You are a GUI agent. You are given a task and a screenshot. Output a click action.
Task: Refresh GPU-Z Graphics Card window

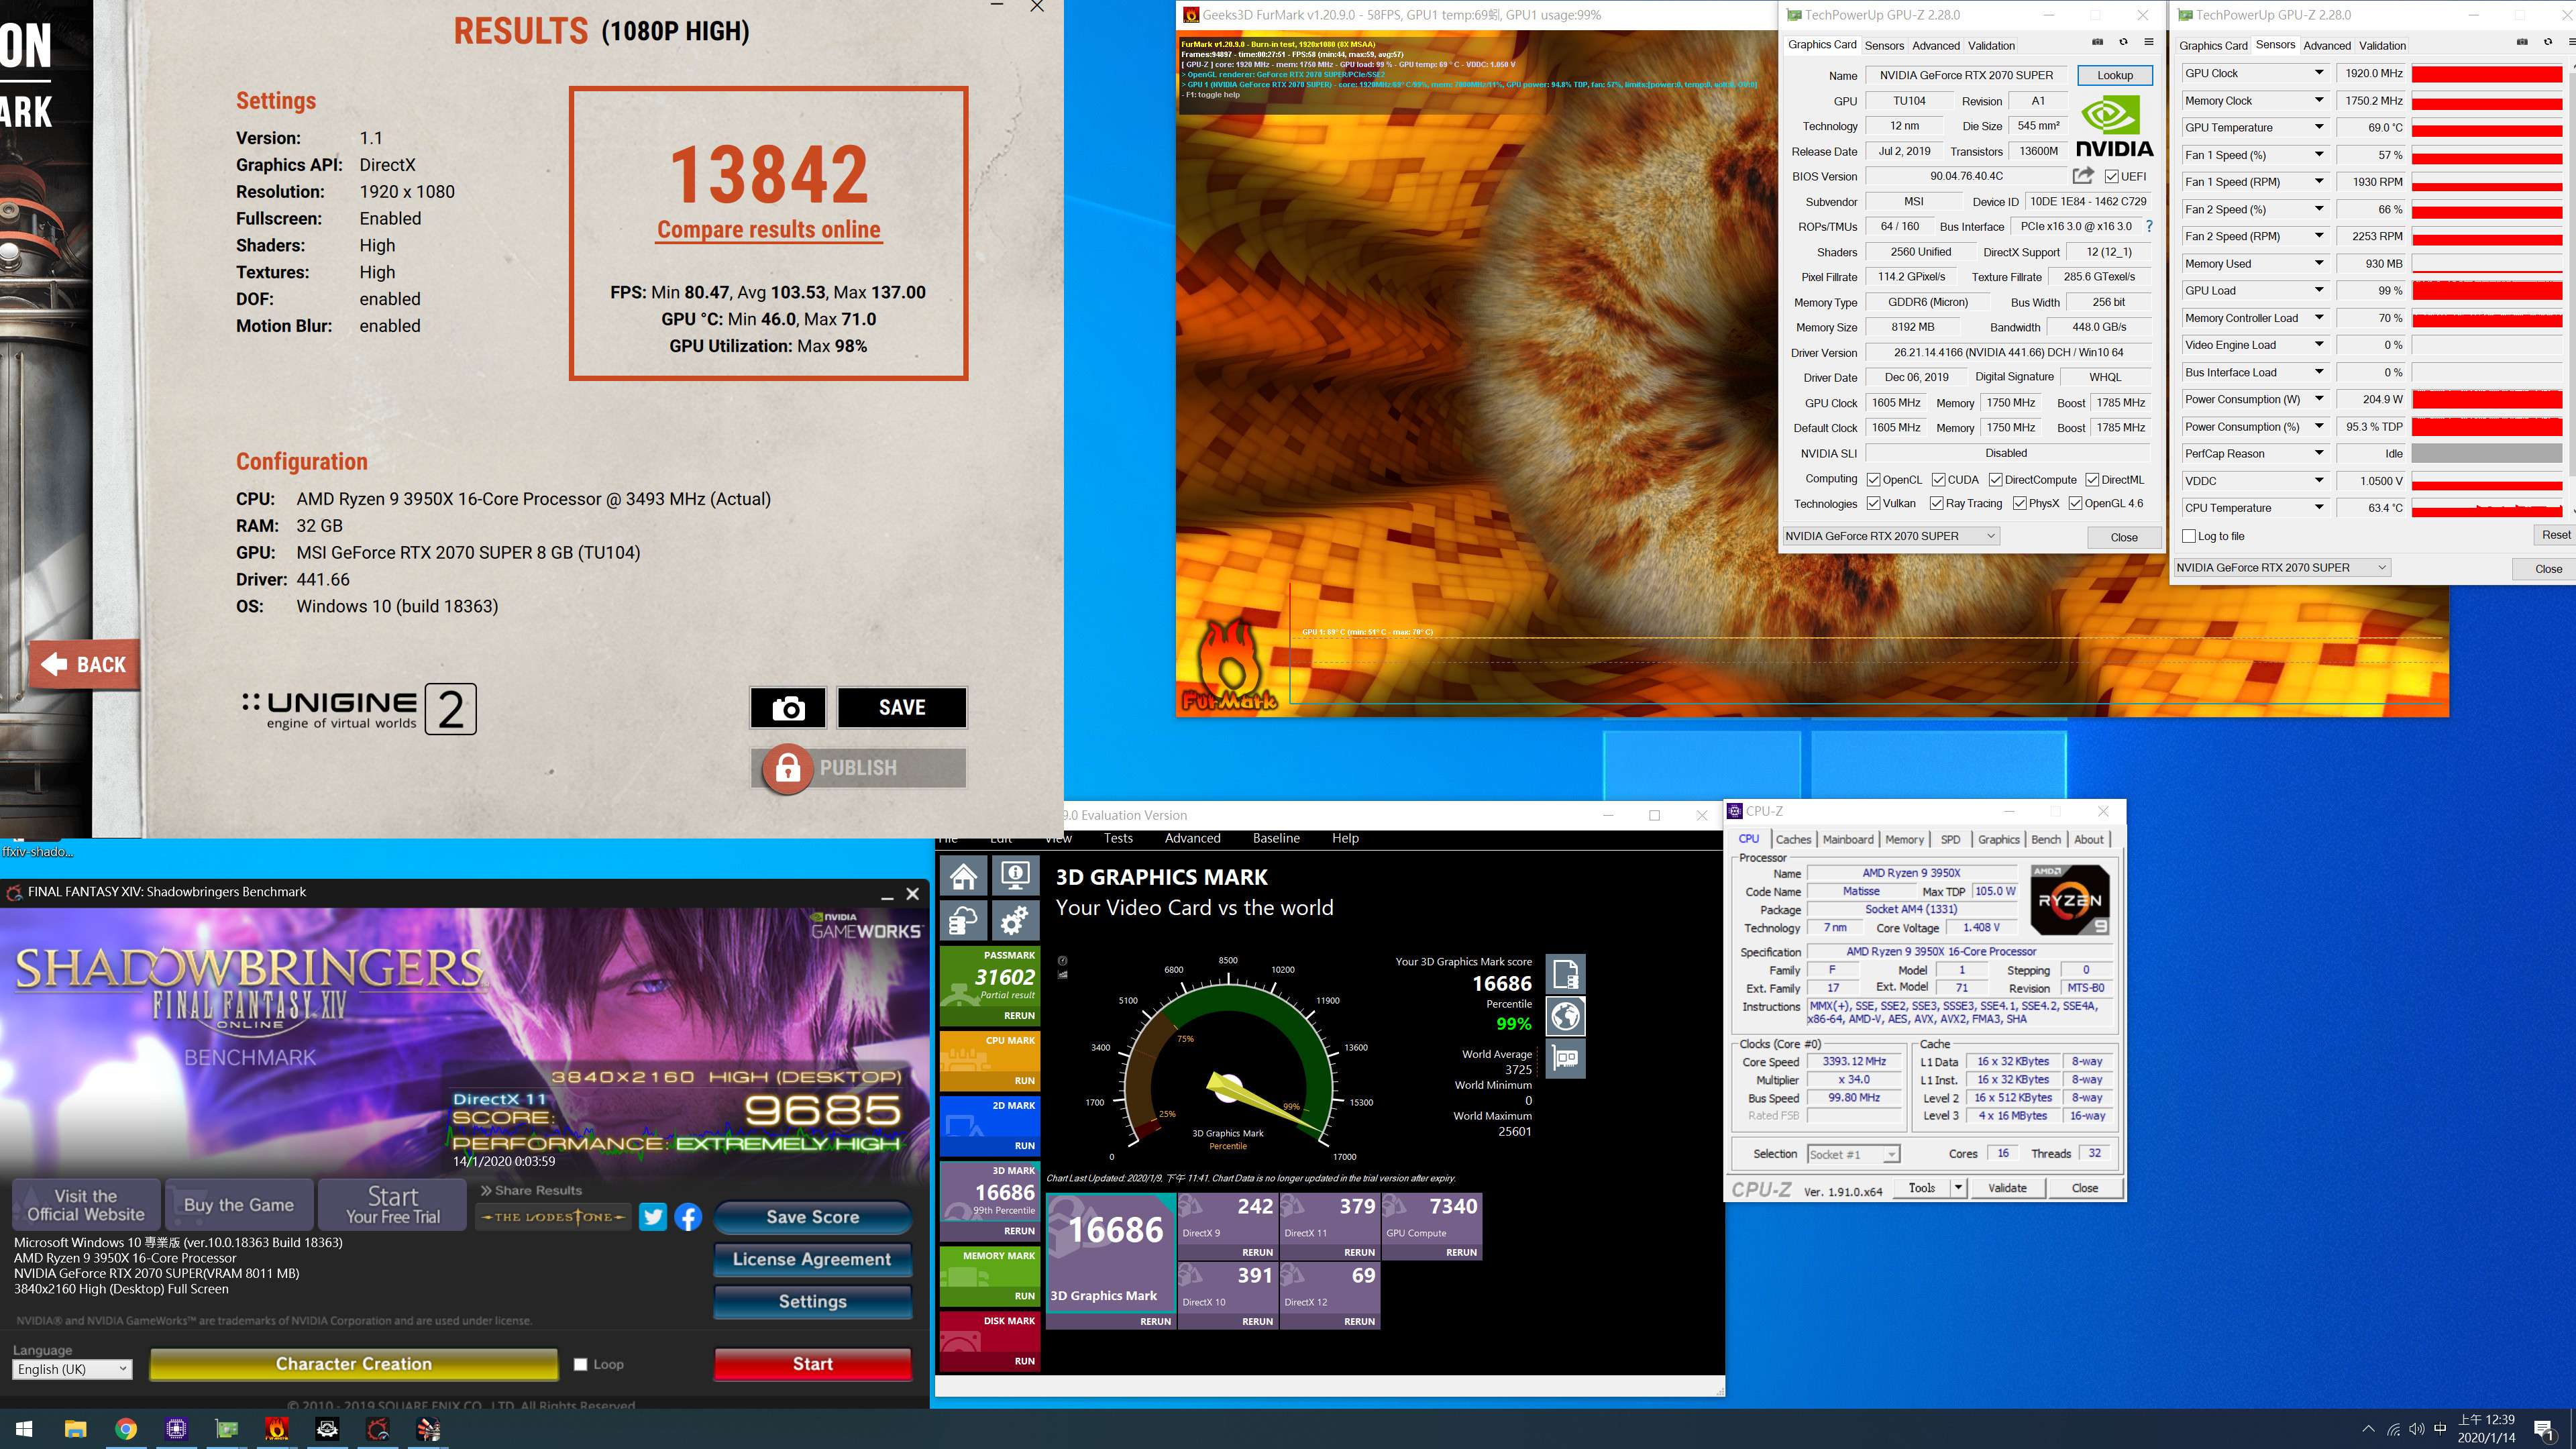(x=2123, y=43)
